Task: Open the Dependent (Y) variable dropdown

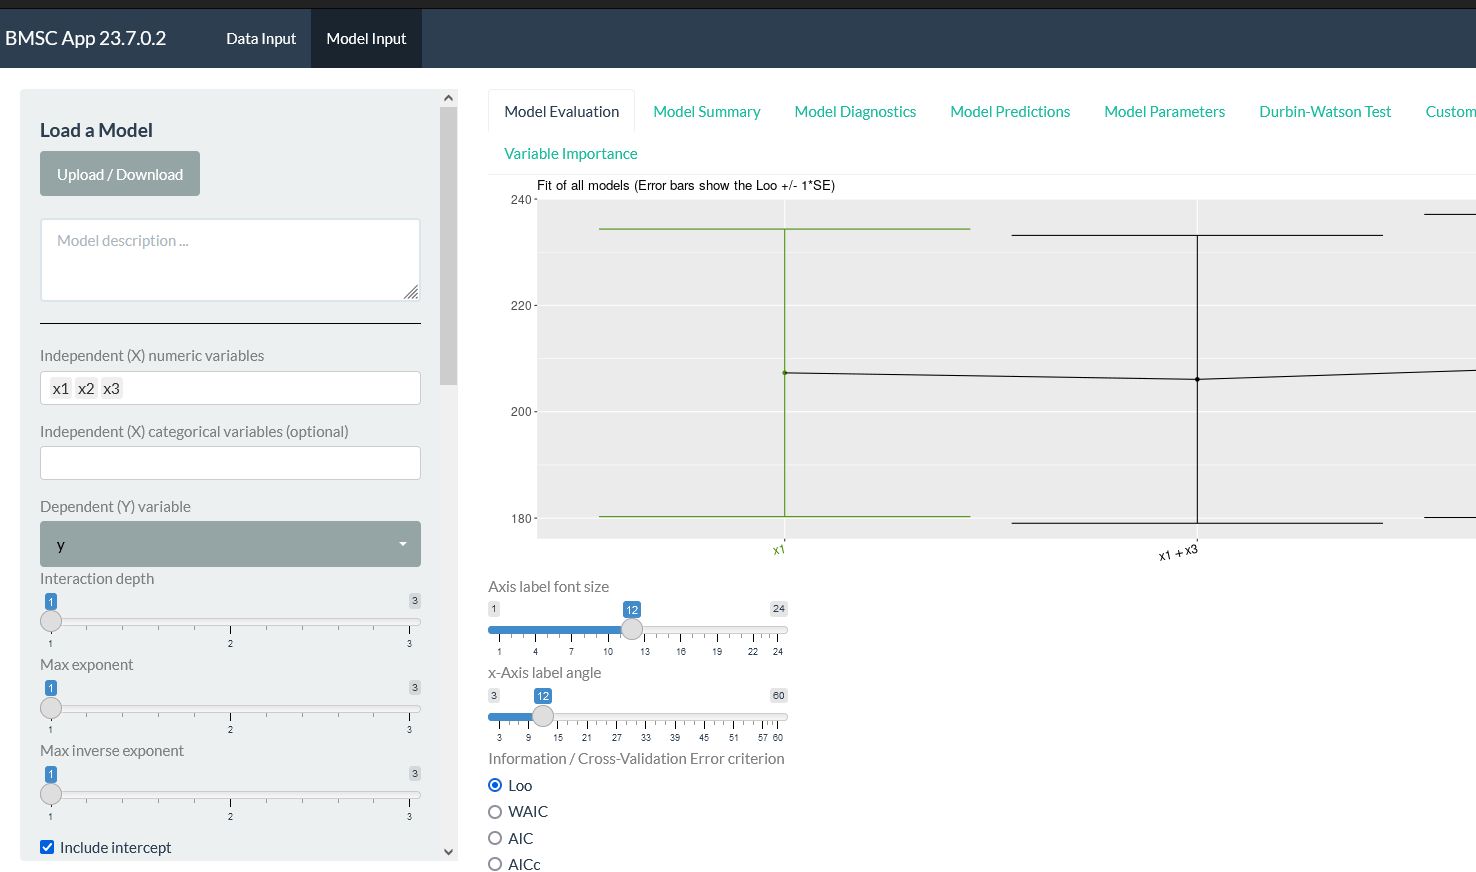Action: [230, 544]
